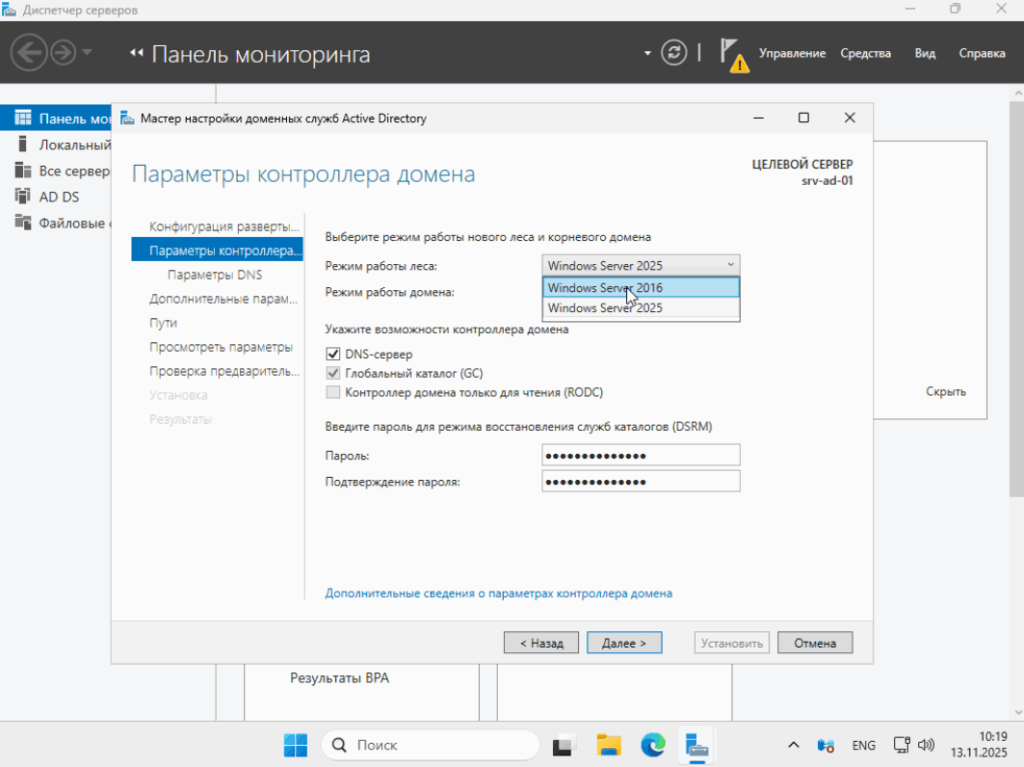Click the Server Manager taskbar icon
The image size is (1024, 767).
696,745
